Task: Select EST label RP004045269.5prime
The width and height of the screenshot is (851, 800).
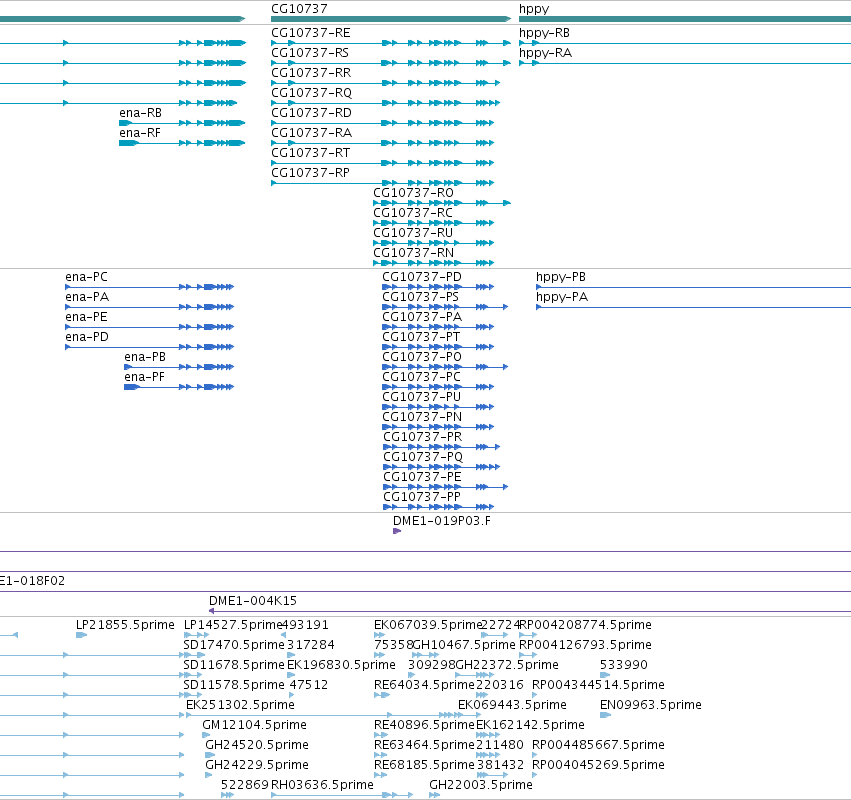Action: (598, 765)
